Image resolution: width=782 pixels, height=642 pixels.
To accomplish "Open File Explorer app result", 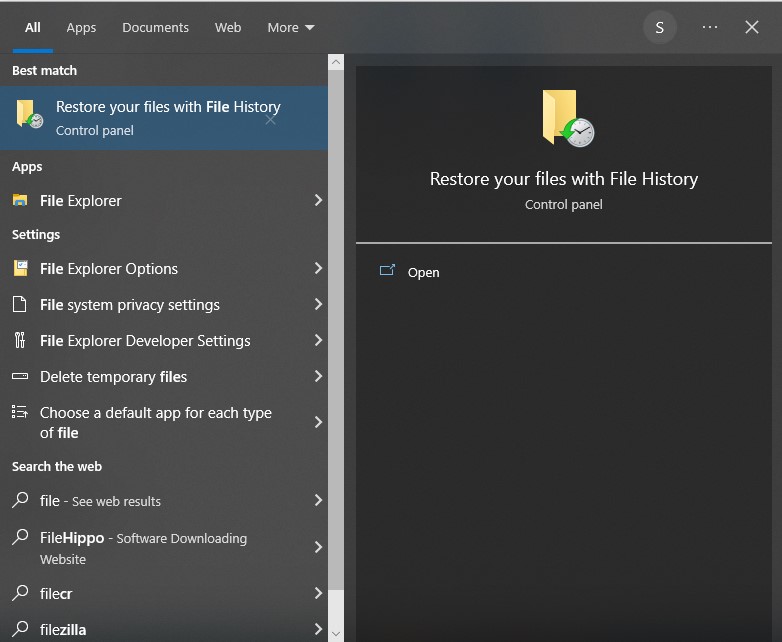I will 164,201.
